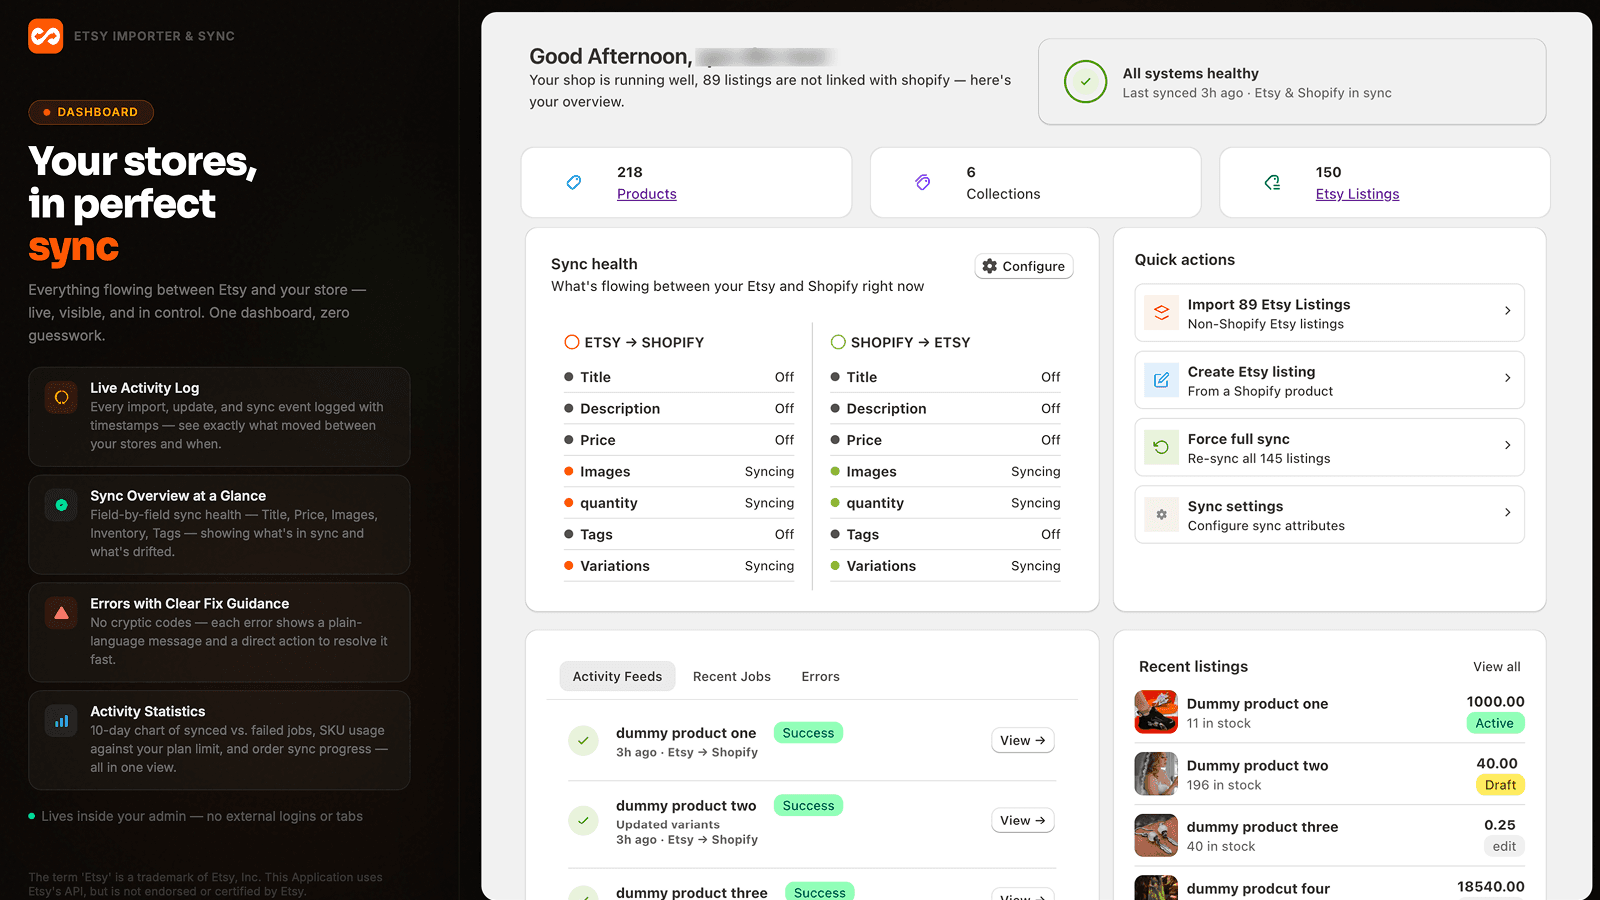The image size is (1600, 900).
Task: Click the Live Activity Log icon
Action: click(x=61, y=398)
